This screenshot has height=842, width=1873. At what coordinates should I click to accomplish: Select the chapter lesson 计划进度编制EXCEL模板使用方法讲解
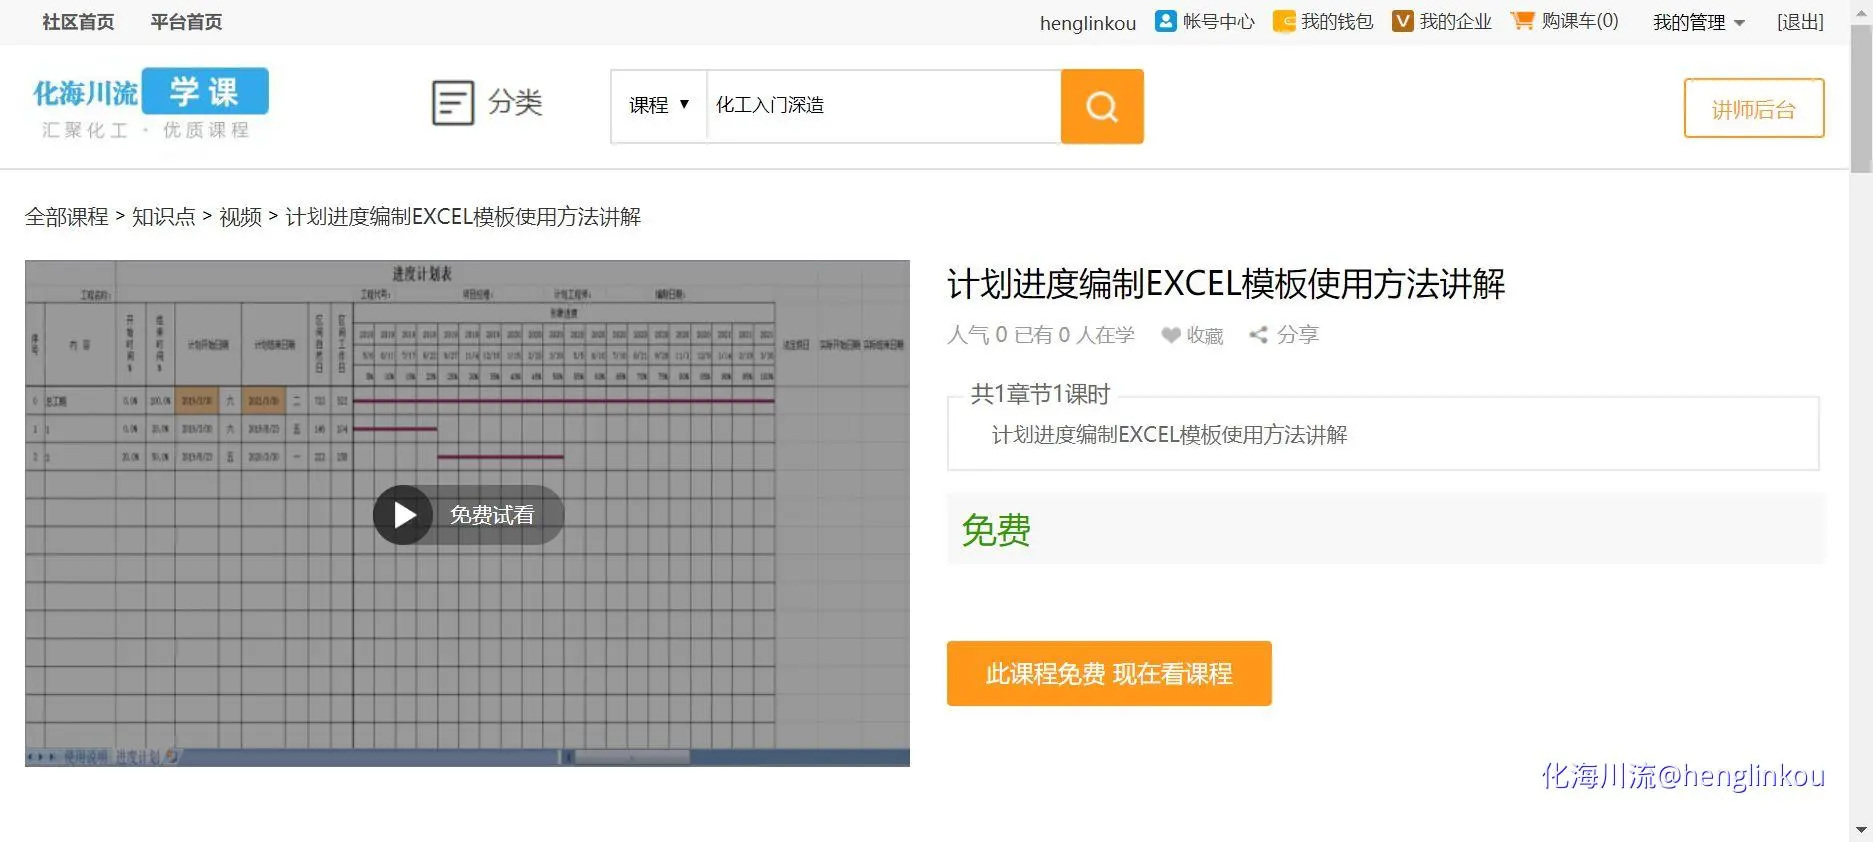1169,435
